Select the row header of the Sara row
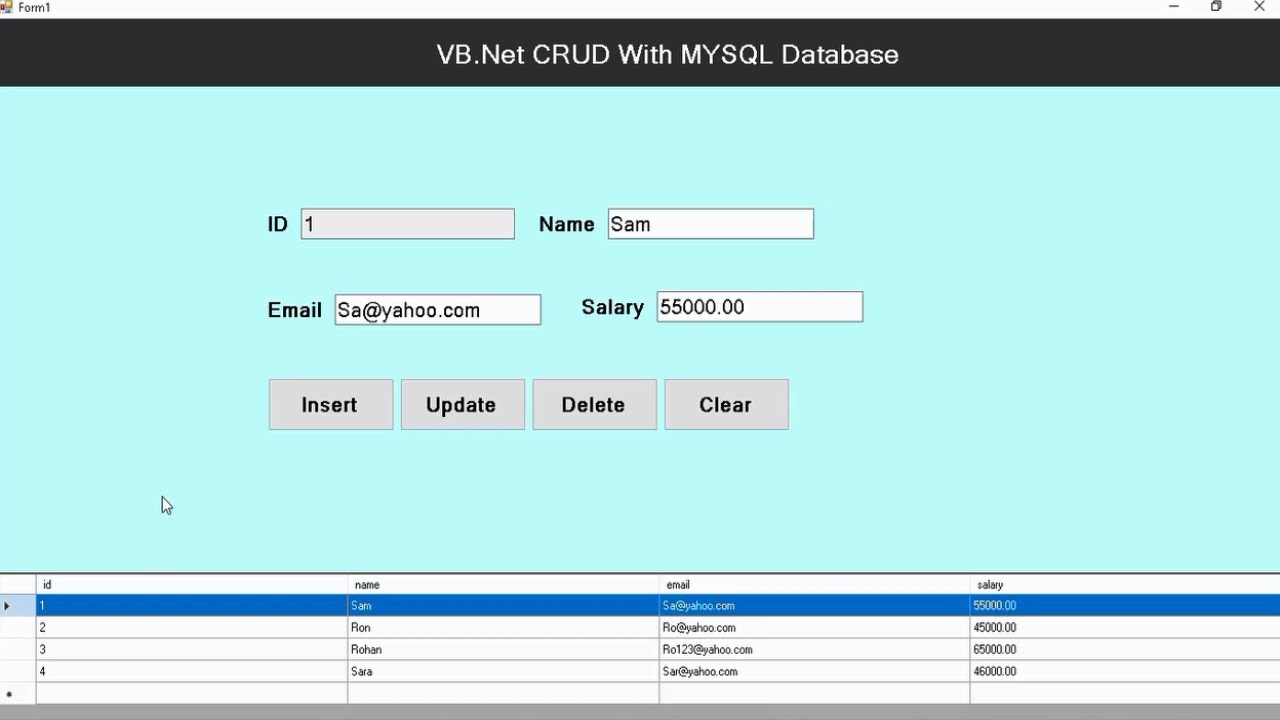Screen dimensions: 1280x720 pyautogui.click(x=18, y=672)
